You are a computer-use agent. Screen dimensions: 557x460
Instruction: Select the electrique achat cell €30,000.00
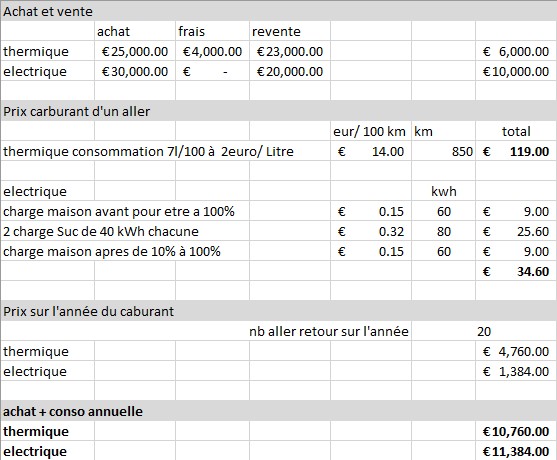(x=135, y=71)
